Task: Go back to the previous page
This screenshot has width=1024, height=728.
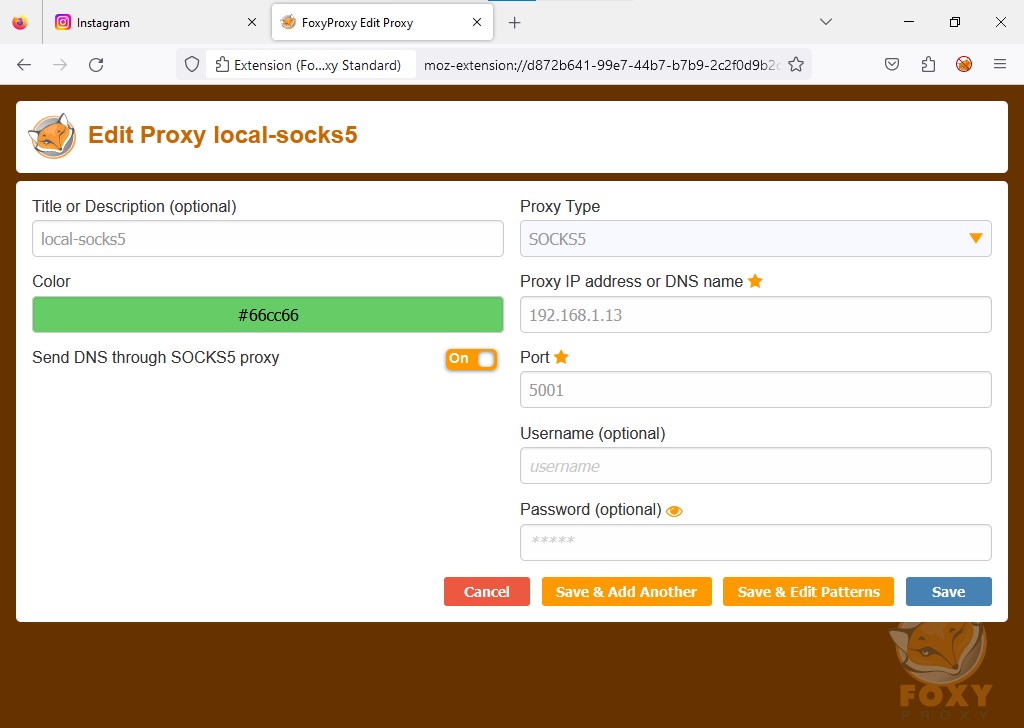Action: [24, 65]
